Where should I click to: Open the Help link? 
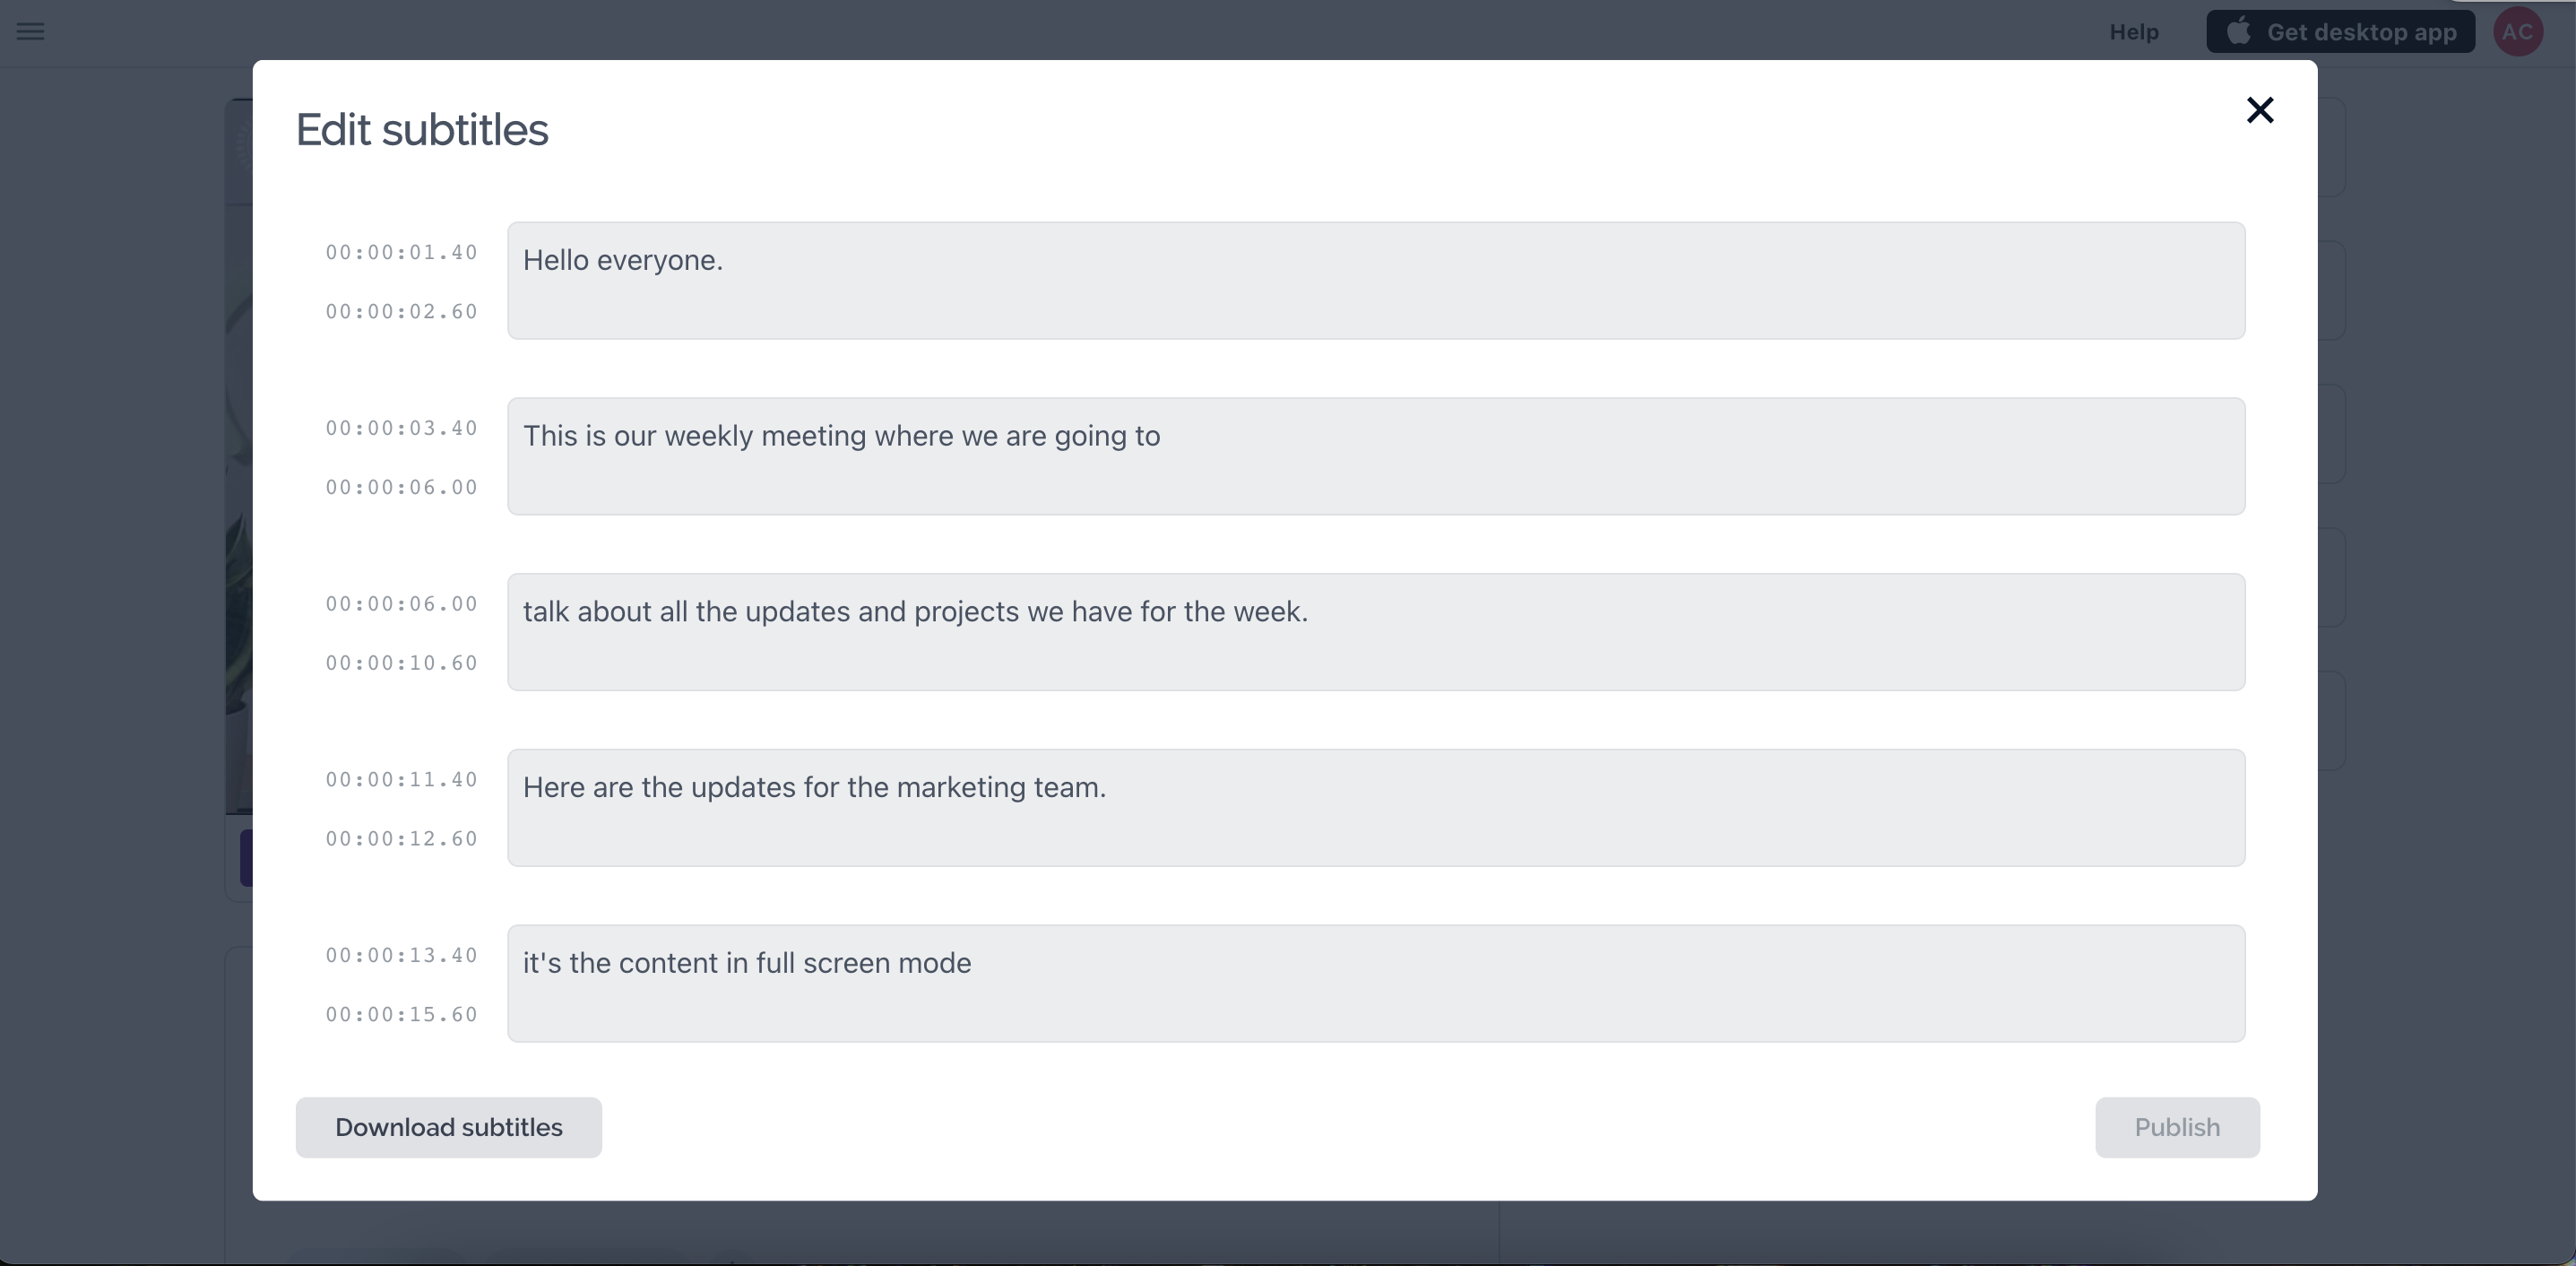[2134, 32]
